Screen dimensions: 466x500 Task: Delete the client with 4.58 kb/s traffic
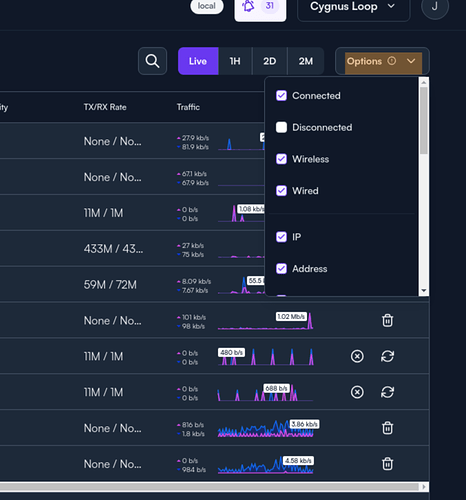(387, 464)
